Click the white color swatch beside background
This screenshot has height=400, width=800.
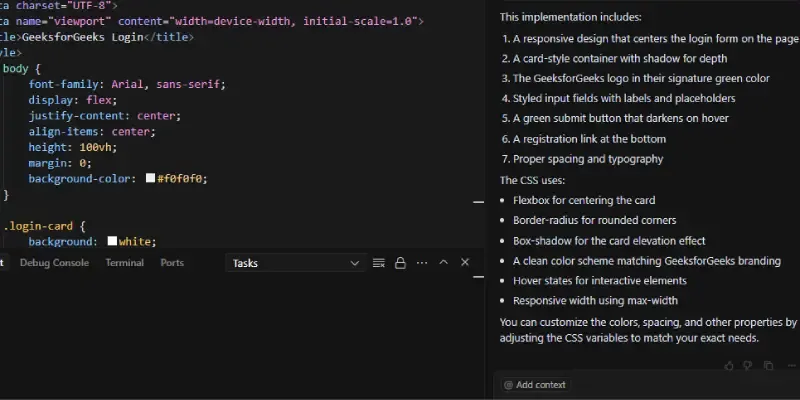tap(112, 241)
